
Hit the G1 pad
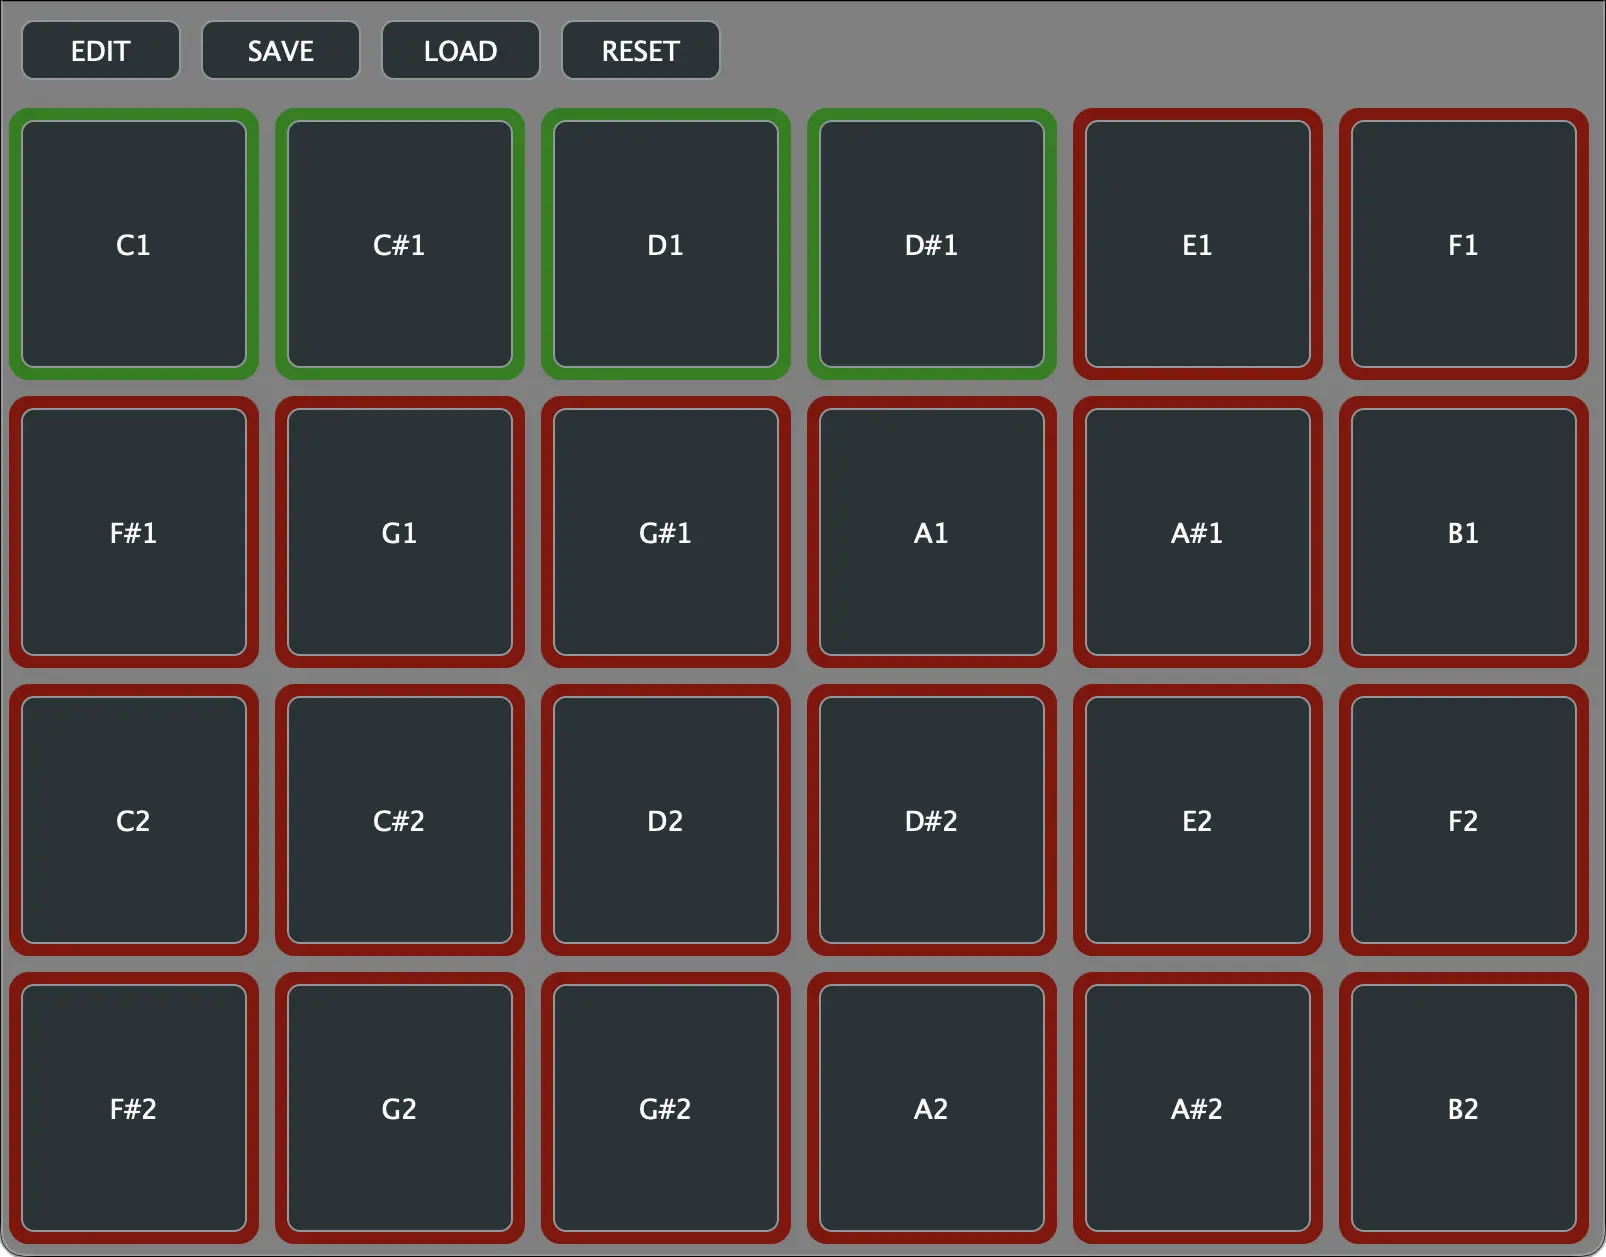pyautogui.click(x=400, y=533)
